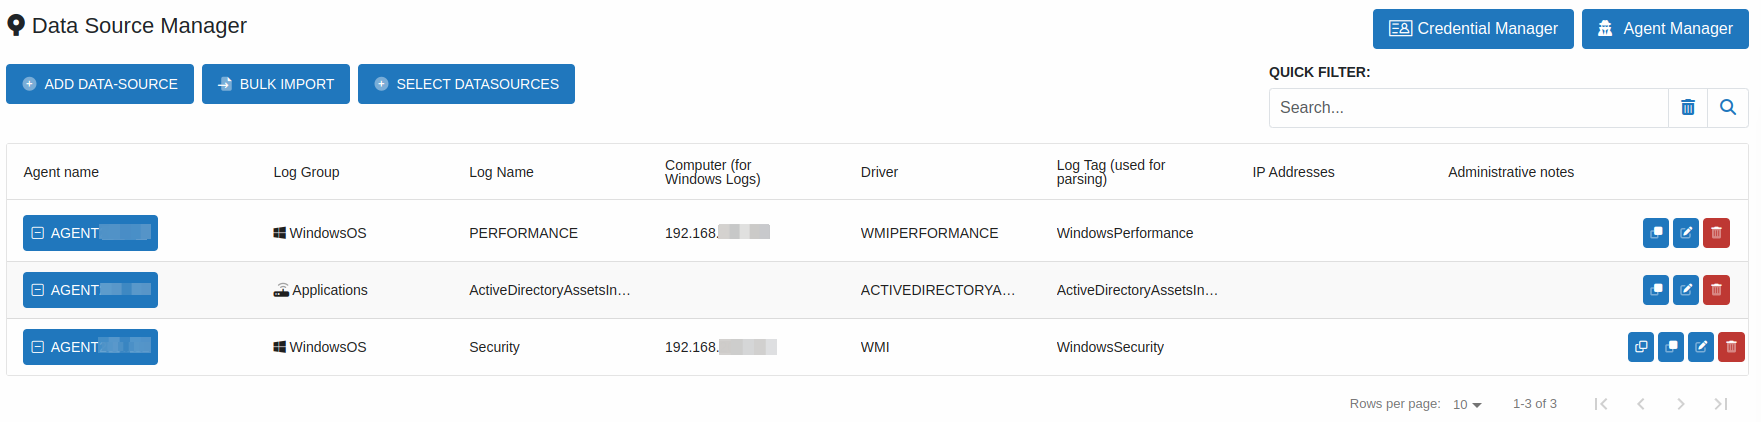The image size is (1761, 422).
Task: Delete the PERFORMANCE data source row
Action: (1716, 233)
